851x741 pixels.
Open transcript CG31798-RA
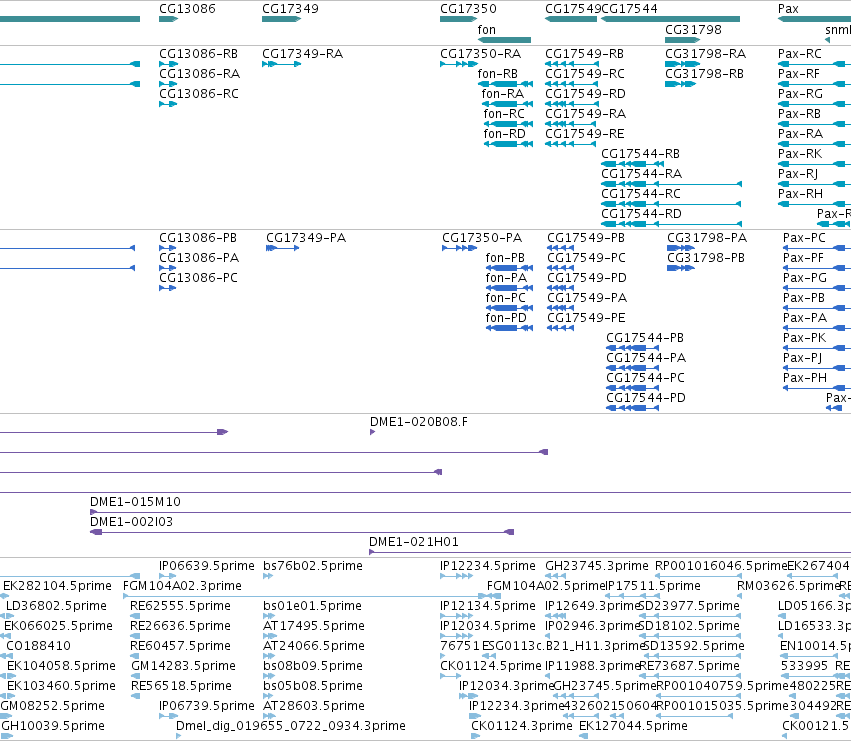point(706,54)
